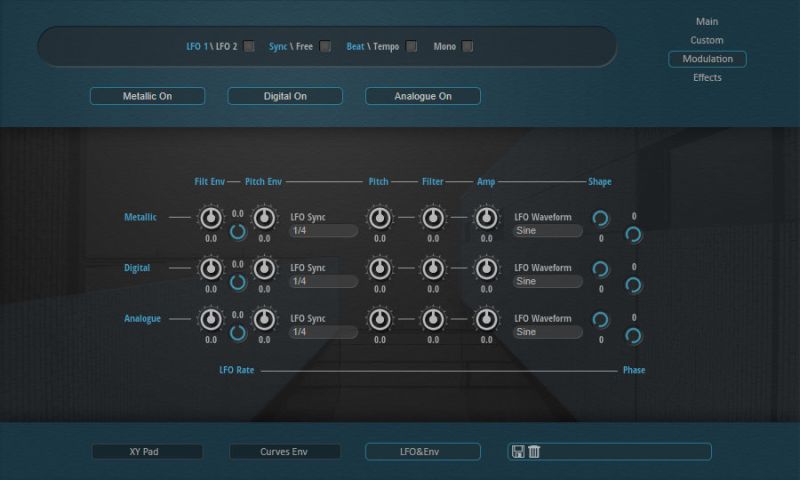Click the Phase label
This screenshot has height=480, width=800.
coord(634,370)
